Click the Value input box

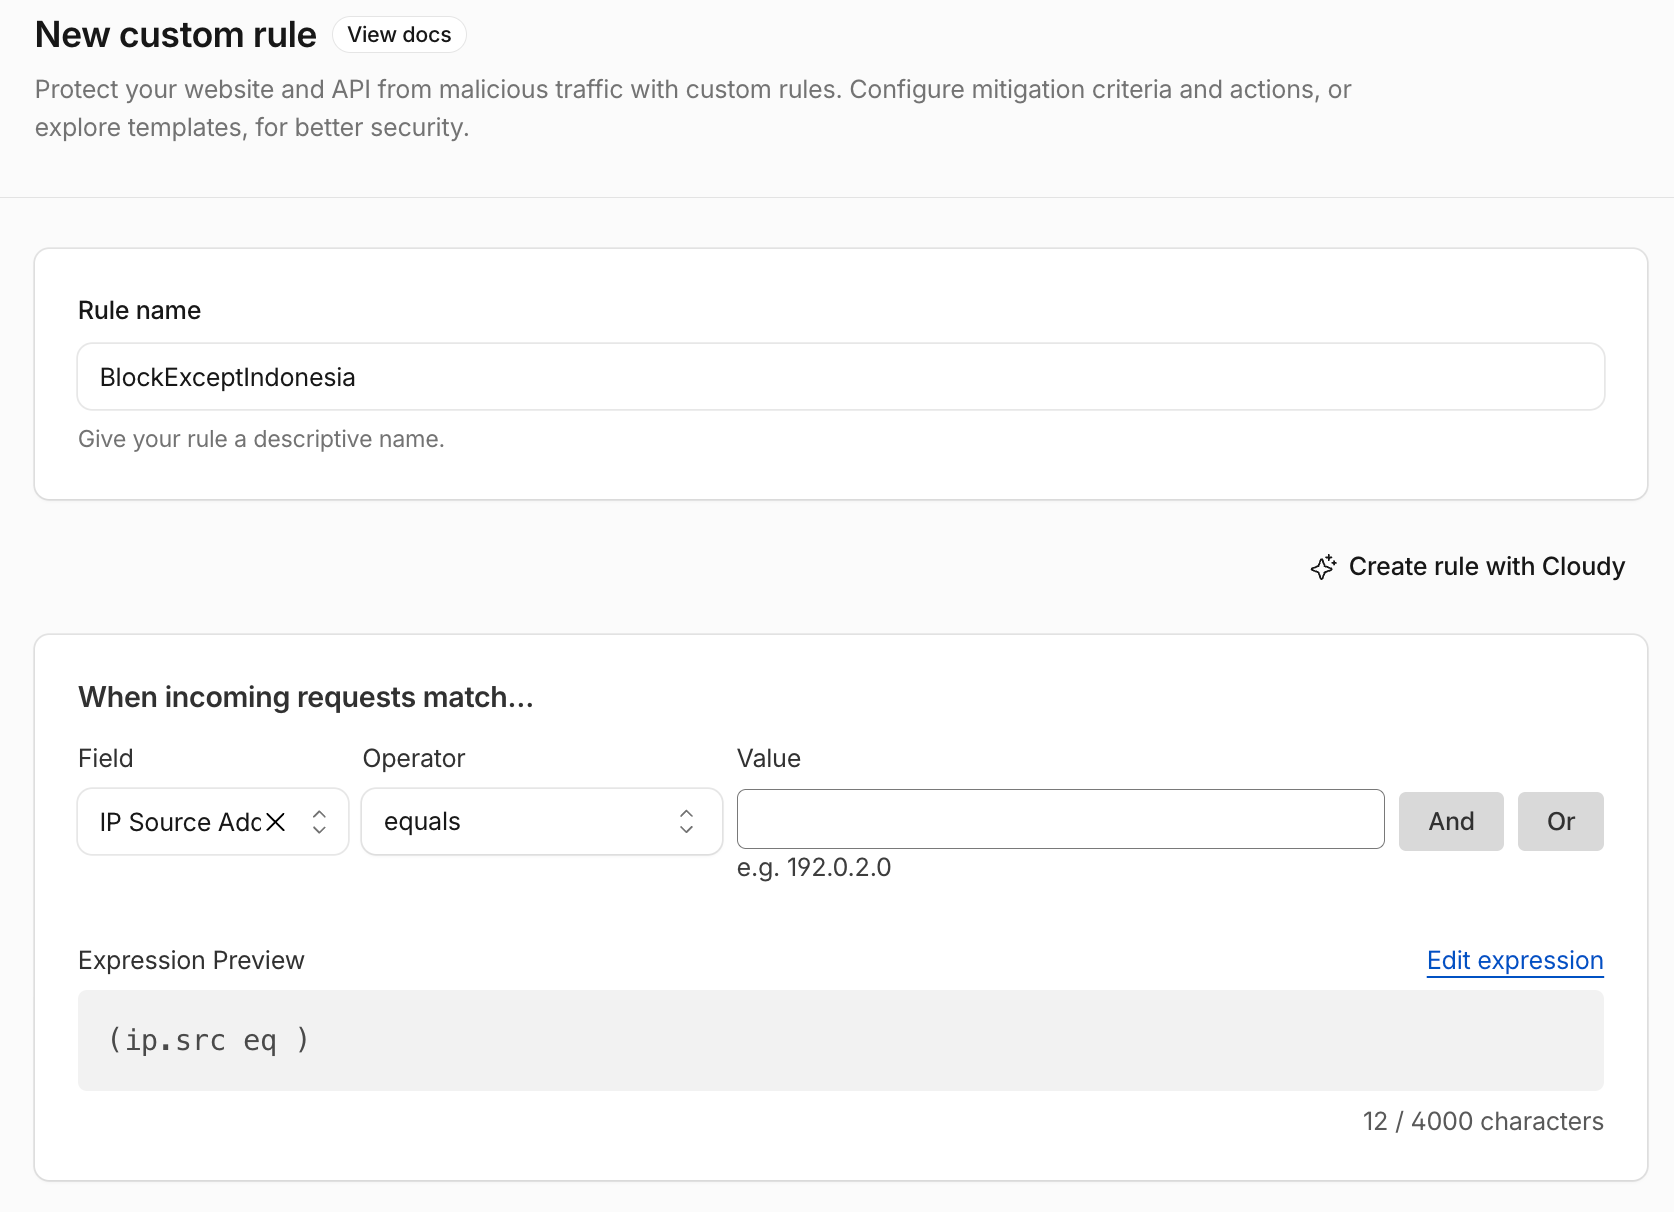(1061, 820)
